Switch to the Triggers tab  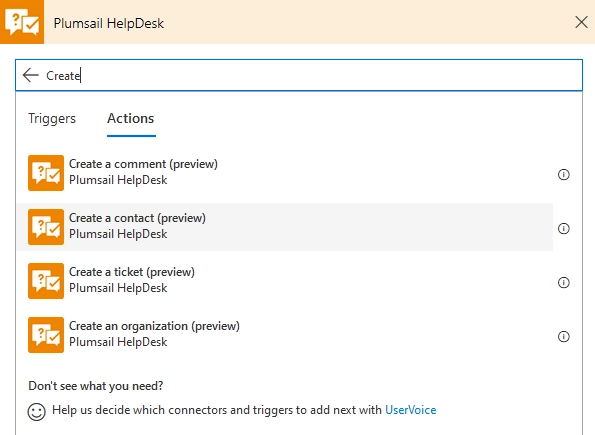(52, 118)
